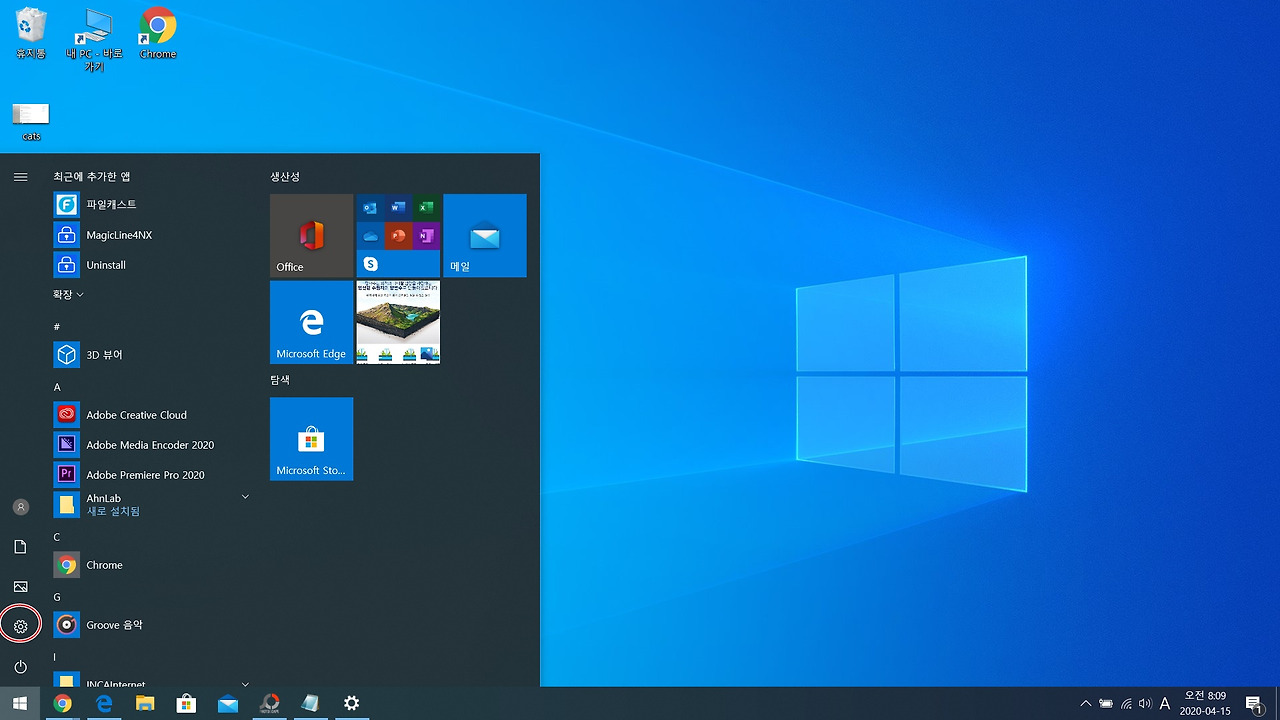Select the 최근에 추가한 앱 heading

click(92, 177)
